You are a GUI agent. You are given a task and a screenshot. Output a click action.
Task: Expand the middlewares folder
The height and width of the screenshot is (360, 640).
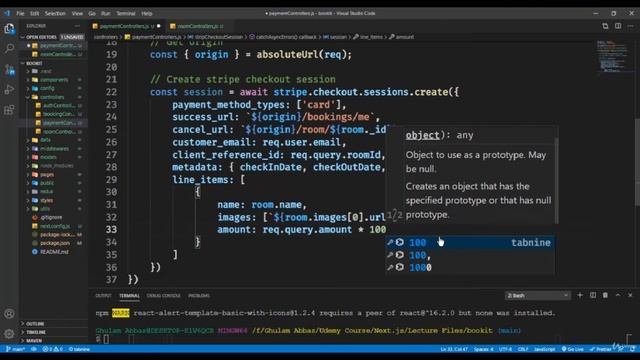(54, 149)
